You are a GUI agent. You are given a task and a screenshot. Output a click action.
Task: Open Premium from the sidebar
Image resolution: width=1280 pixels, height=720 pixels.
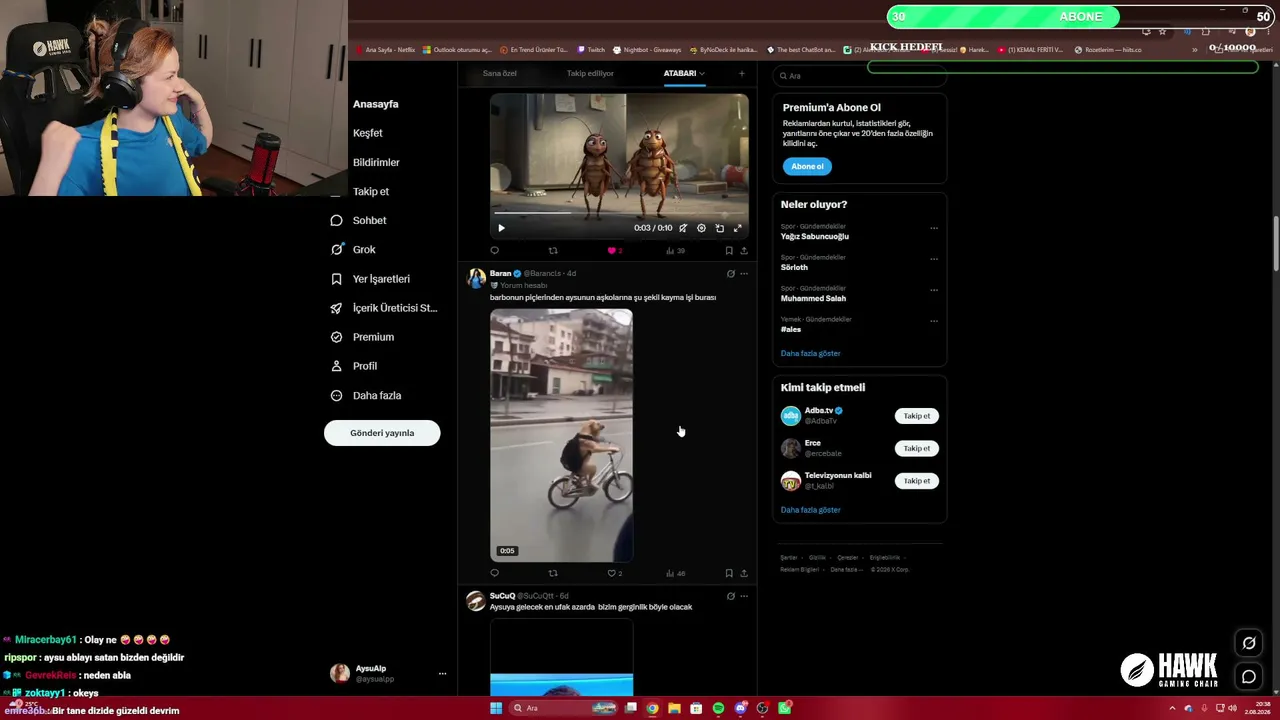(373, 337)
